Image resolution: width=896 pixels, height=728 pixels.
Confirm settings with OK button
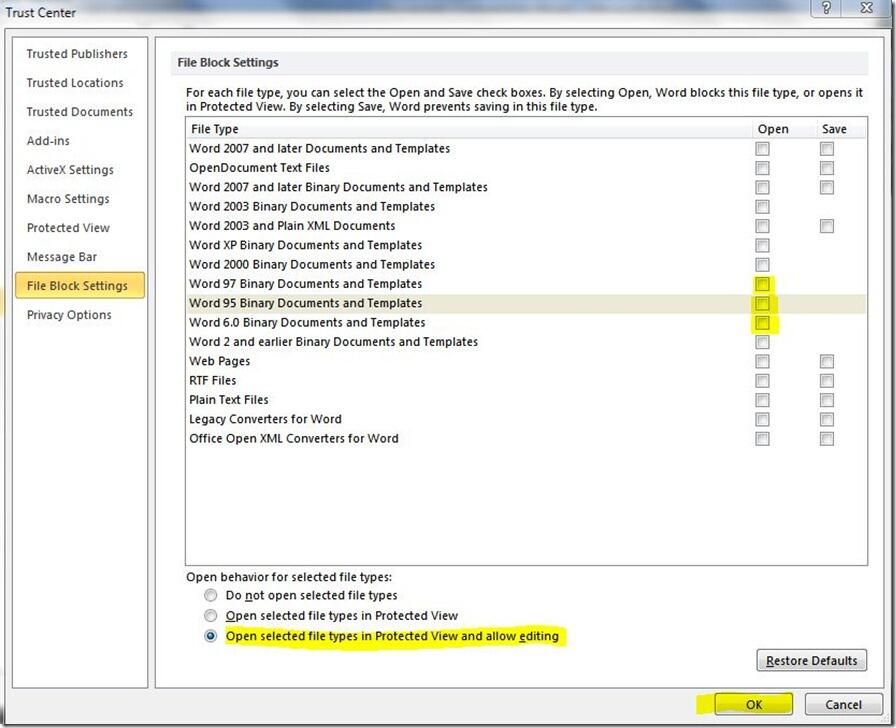pos(755,704)
